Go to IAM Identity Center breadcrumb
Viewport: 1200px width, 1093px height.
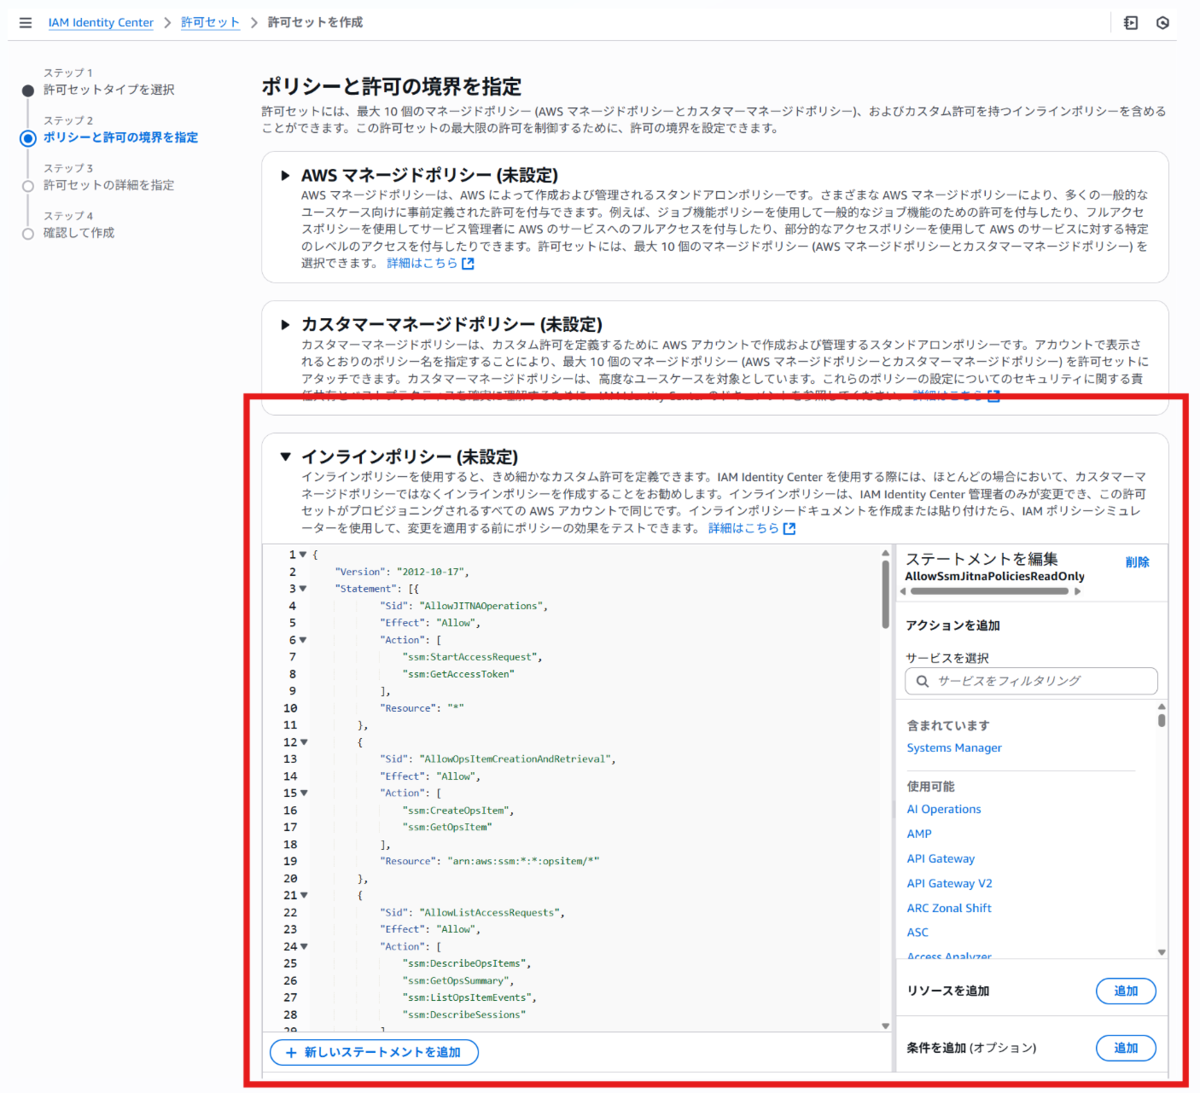coord(101,22)
